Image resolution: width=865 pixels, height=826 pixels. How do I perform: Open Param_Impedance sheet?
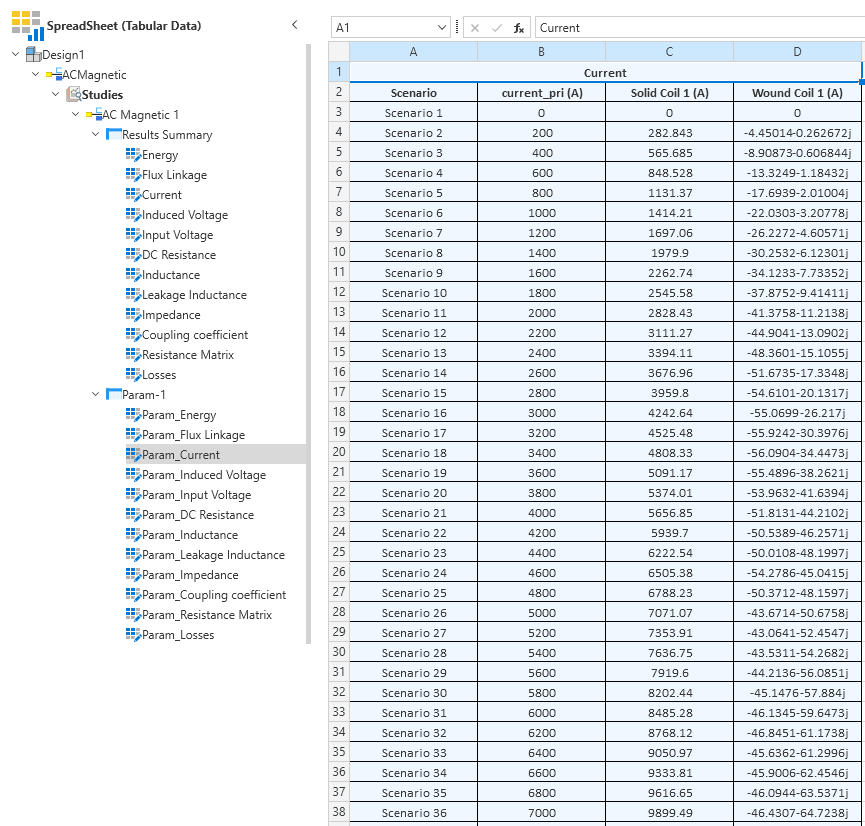190,575
